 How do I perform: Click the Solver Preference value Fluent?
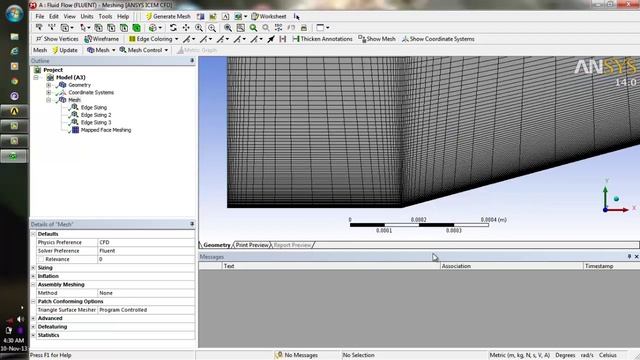146,251
